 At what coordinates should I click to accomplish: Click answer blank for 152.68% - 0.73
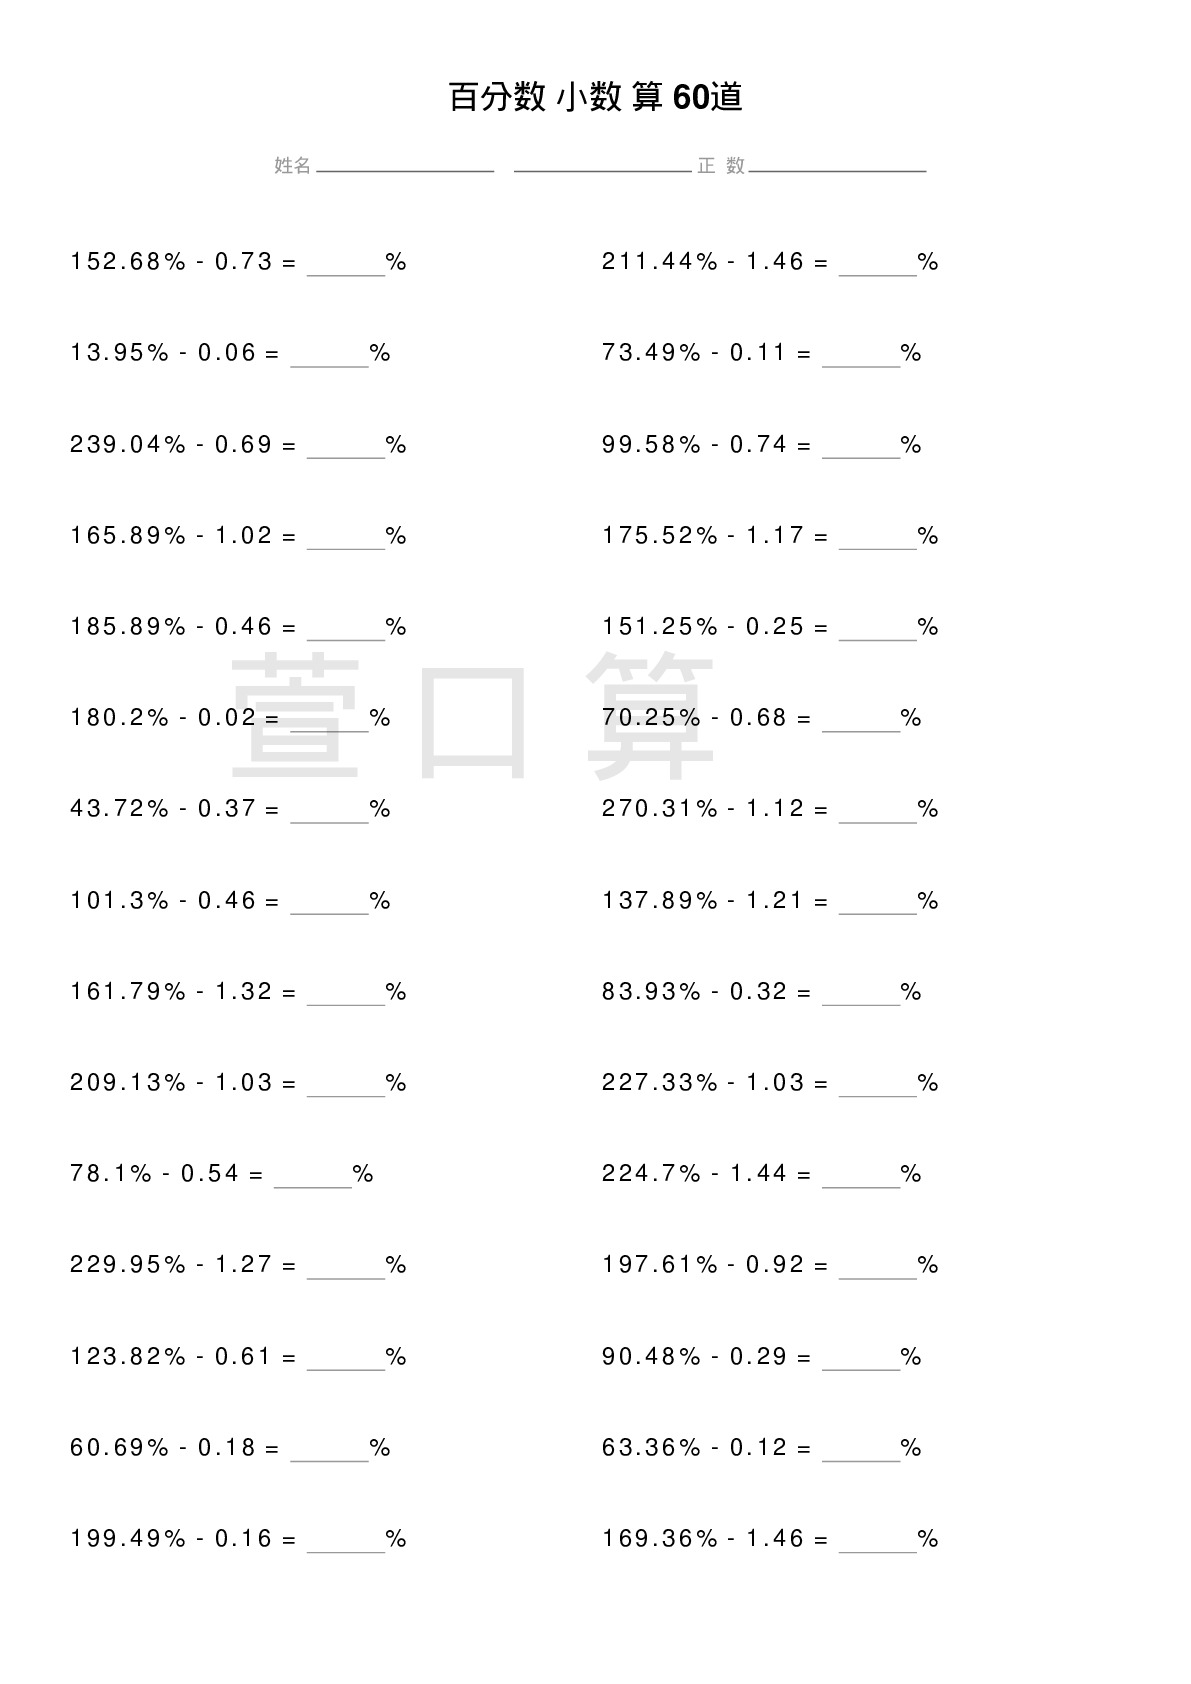click(346, 265)
